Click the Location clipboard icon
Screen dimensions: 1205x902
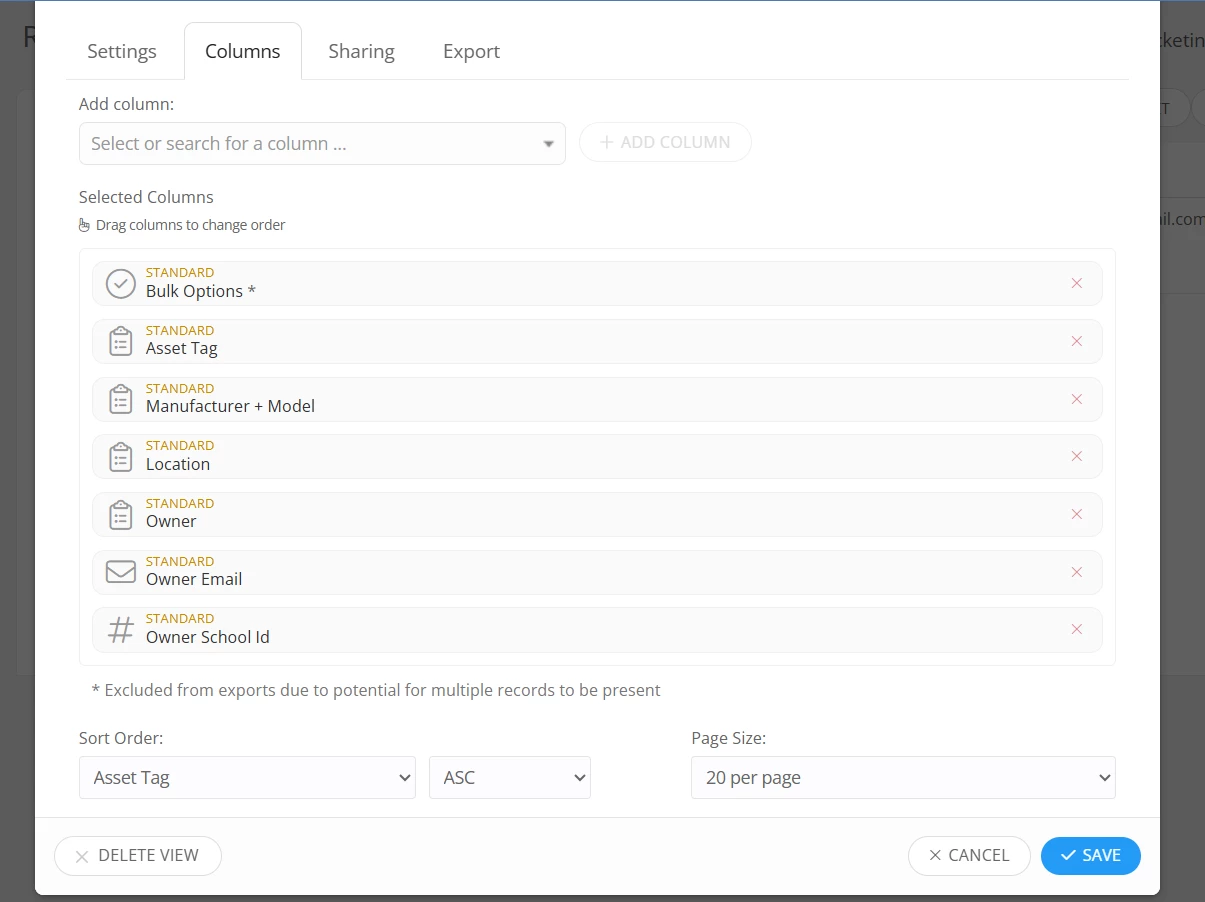[x=121, y=456]
